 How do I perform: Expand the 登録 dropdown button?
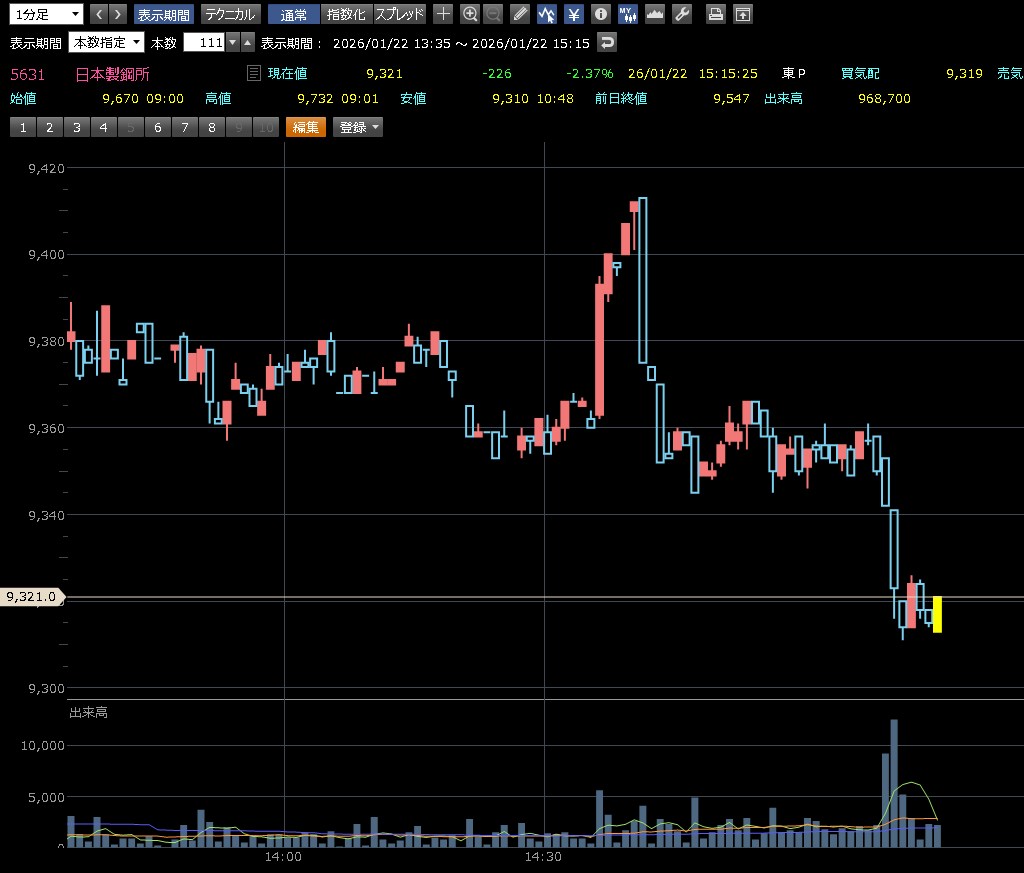(x=358, y=127)
